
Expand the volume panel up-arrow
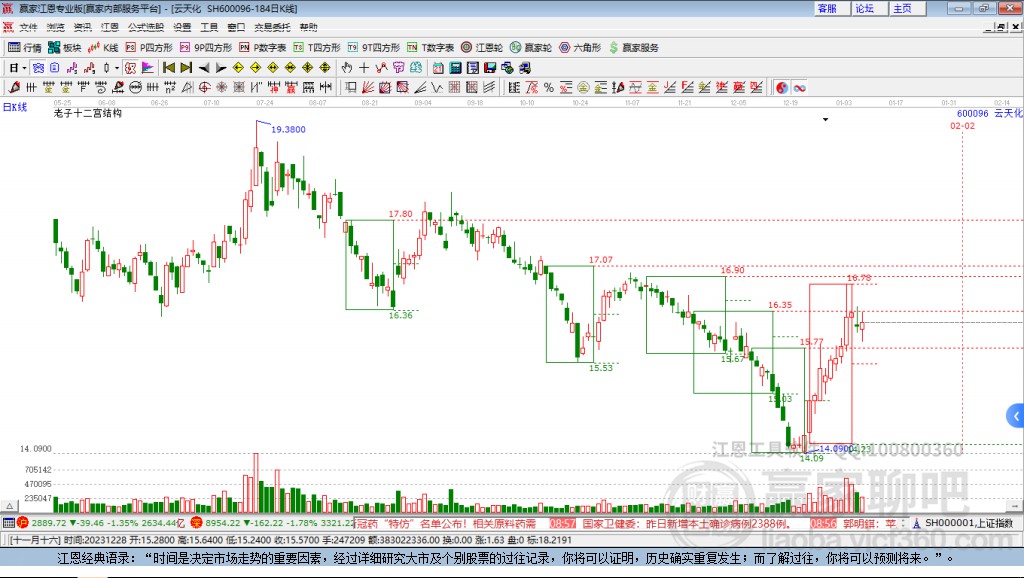[9, 506]
